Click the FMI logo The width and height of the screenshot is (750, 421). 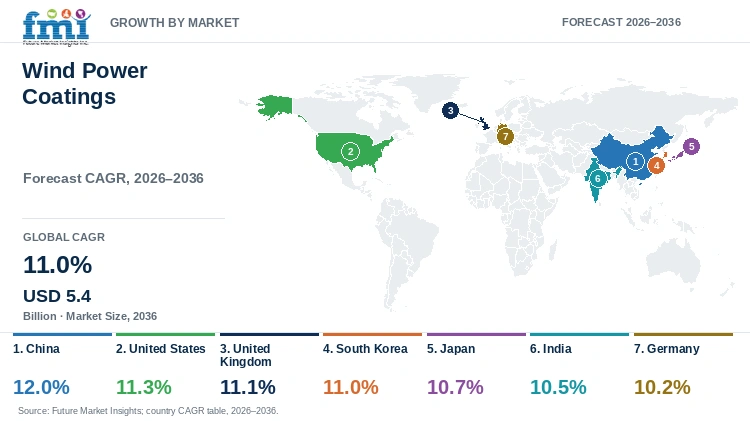click(x=56, y=27)
